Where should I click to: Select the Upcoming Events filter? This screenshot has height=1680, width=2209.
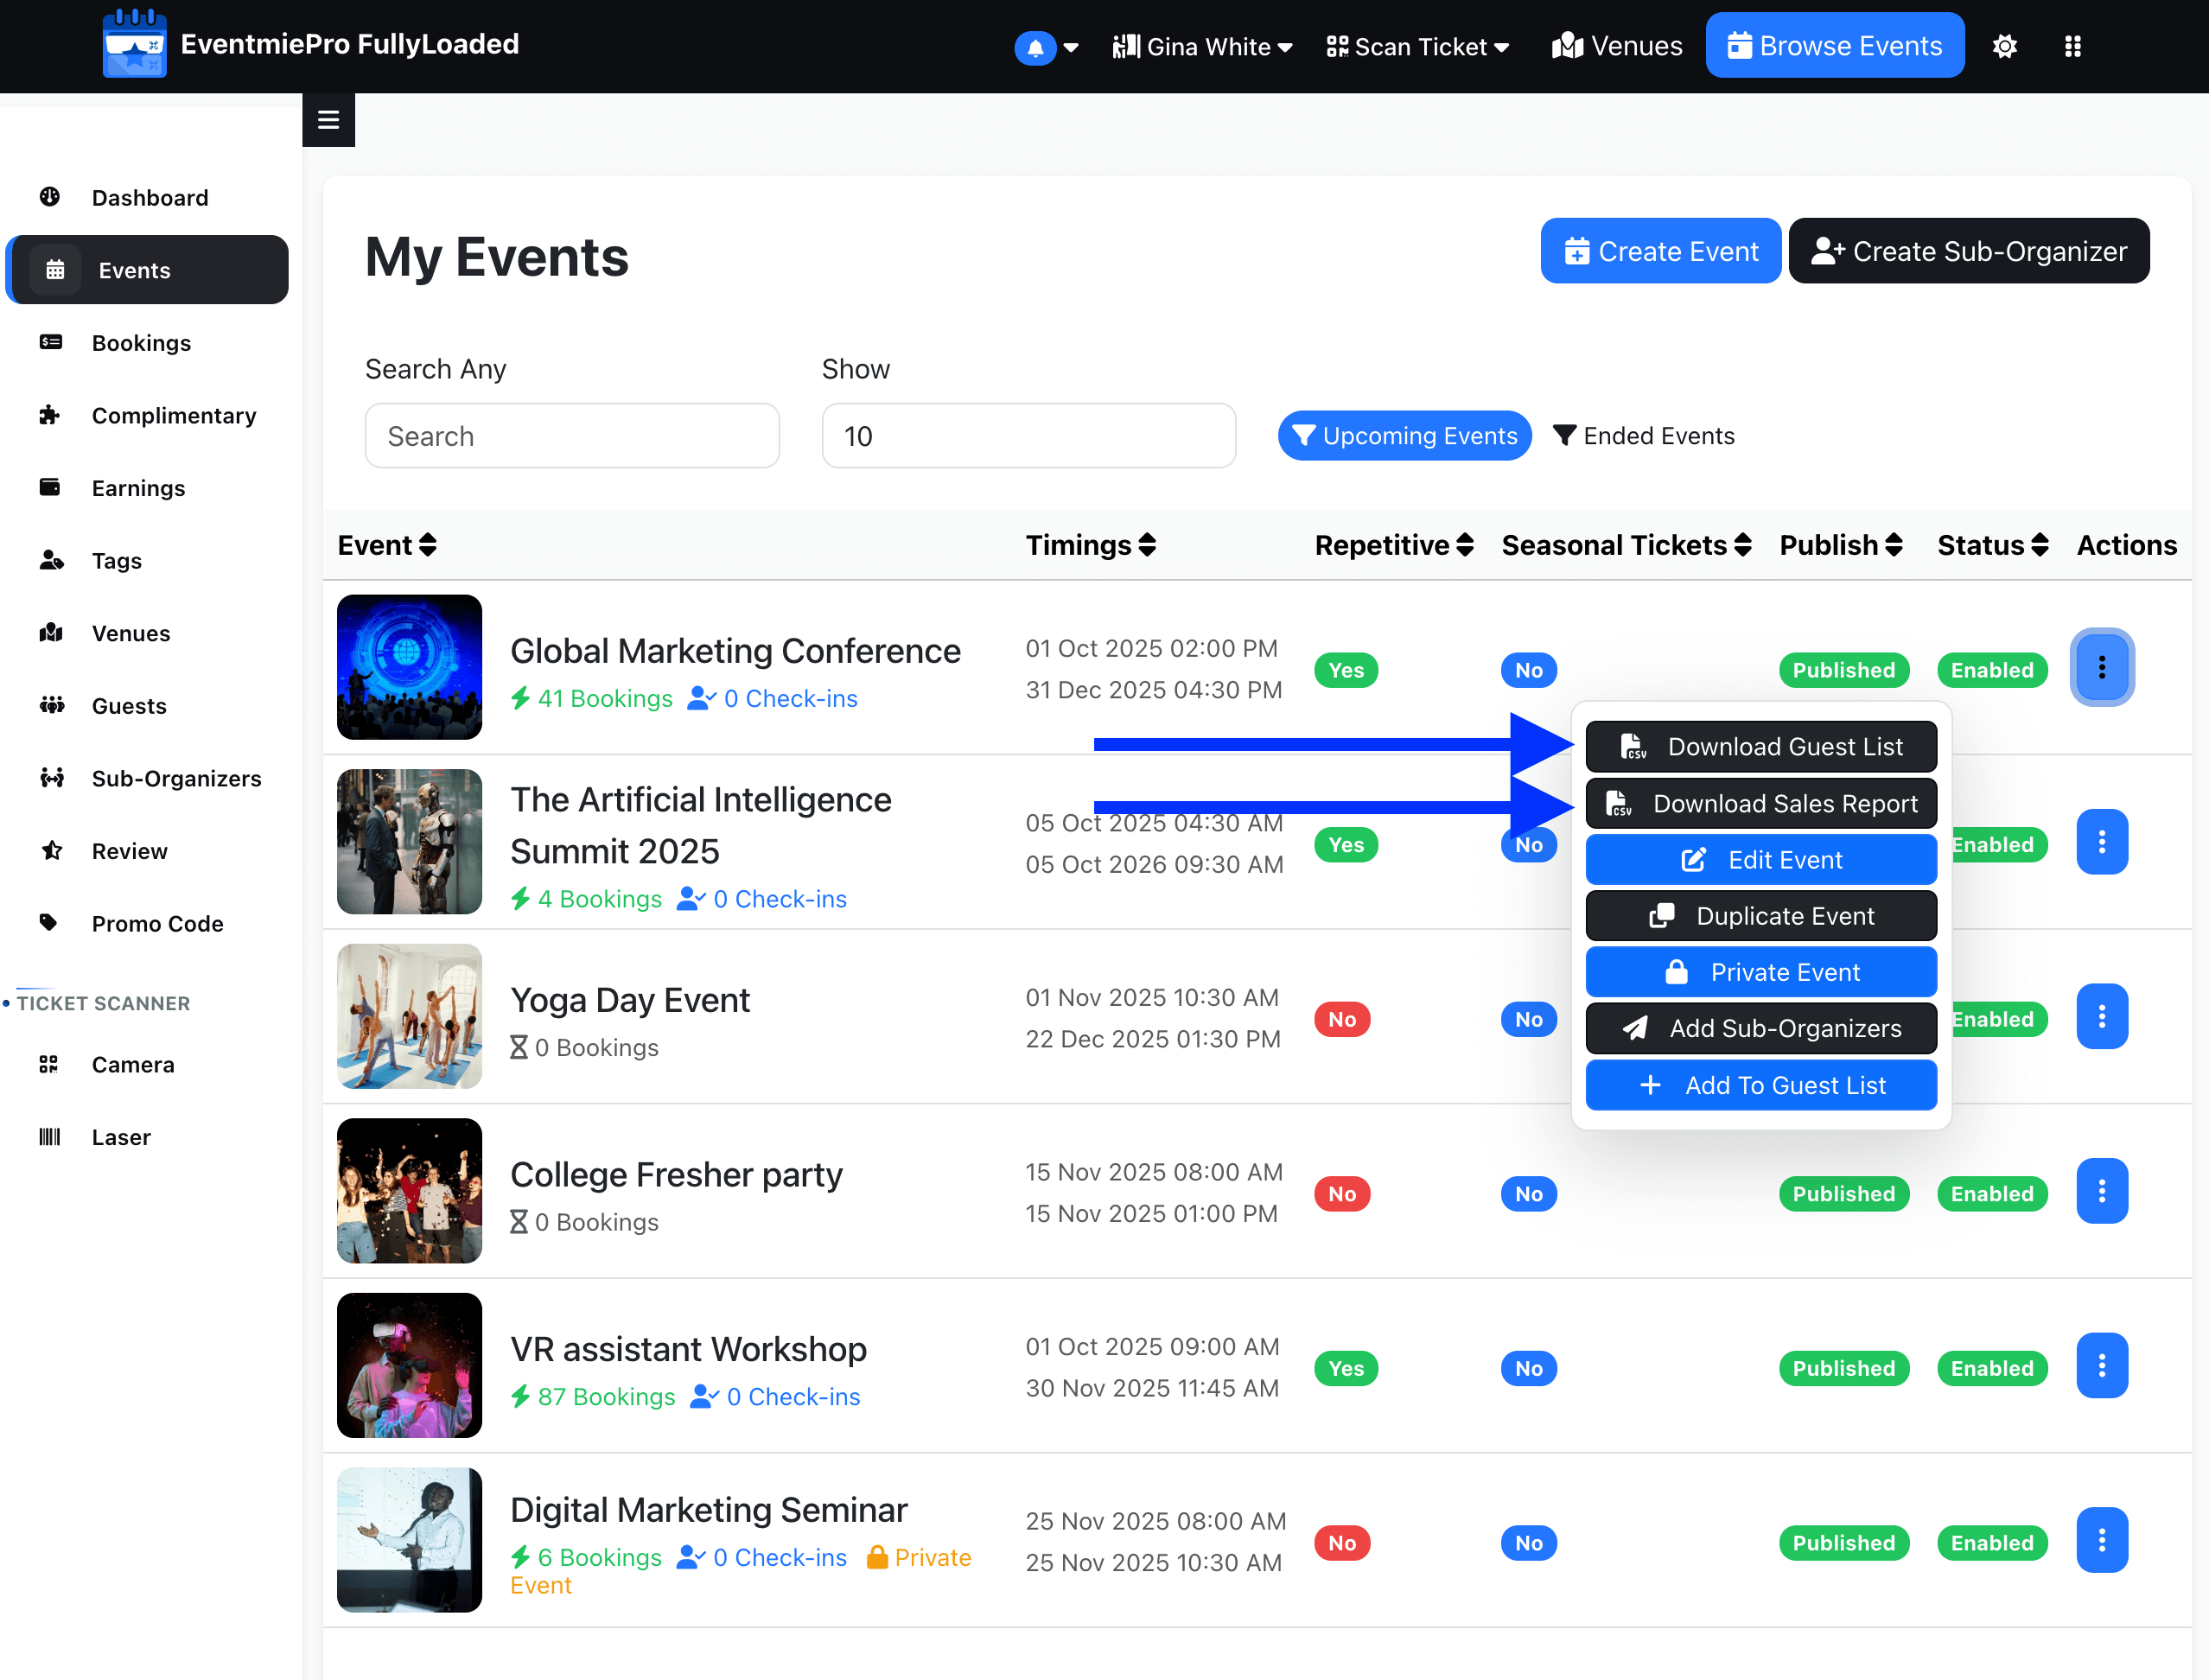(x=1404, y=436)
